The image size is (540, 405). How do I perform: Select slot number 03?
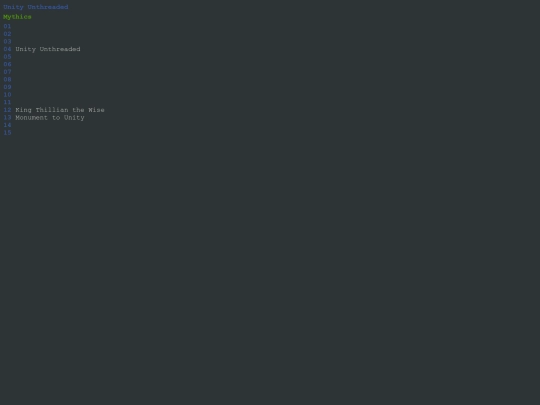(x=7, y=42)
